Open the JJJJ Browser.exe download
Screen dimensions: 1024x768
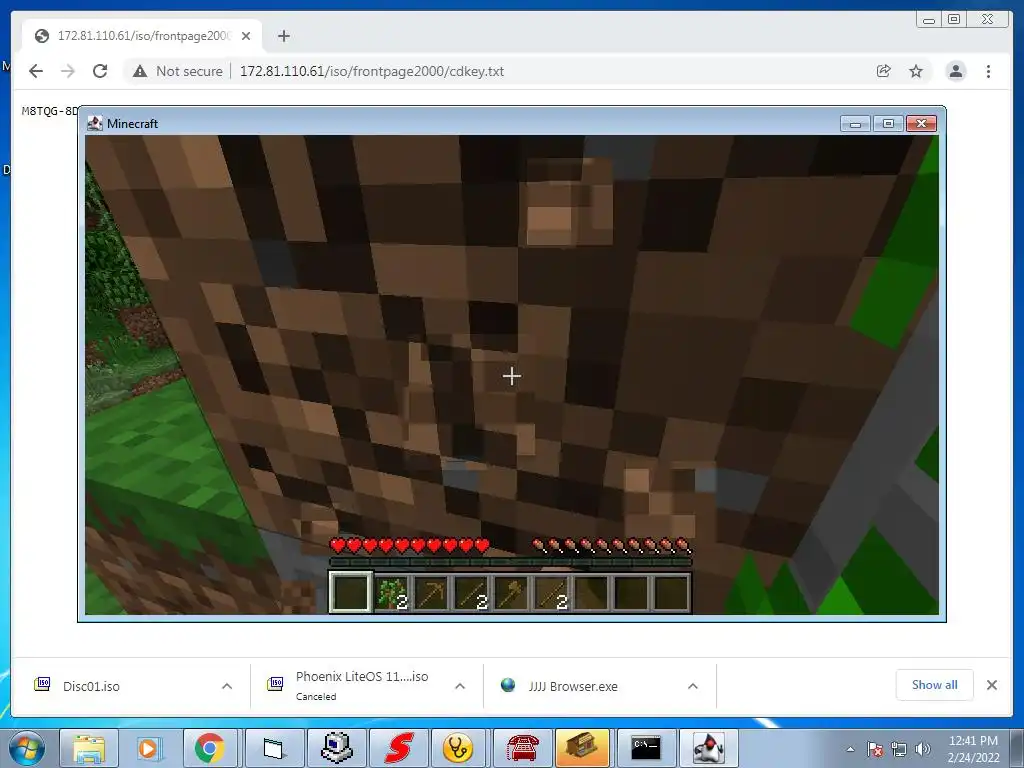point(572,686)
